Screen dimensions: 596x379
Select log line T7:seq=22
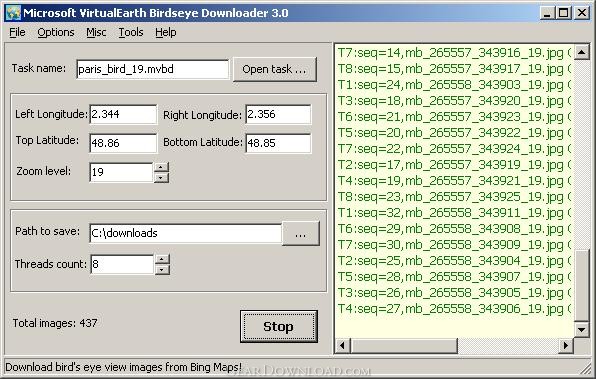(454, 148)
